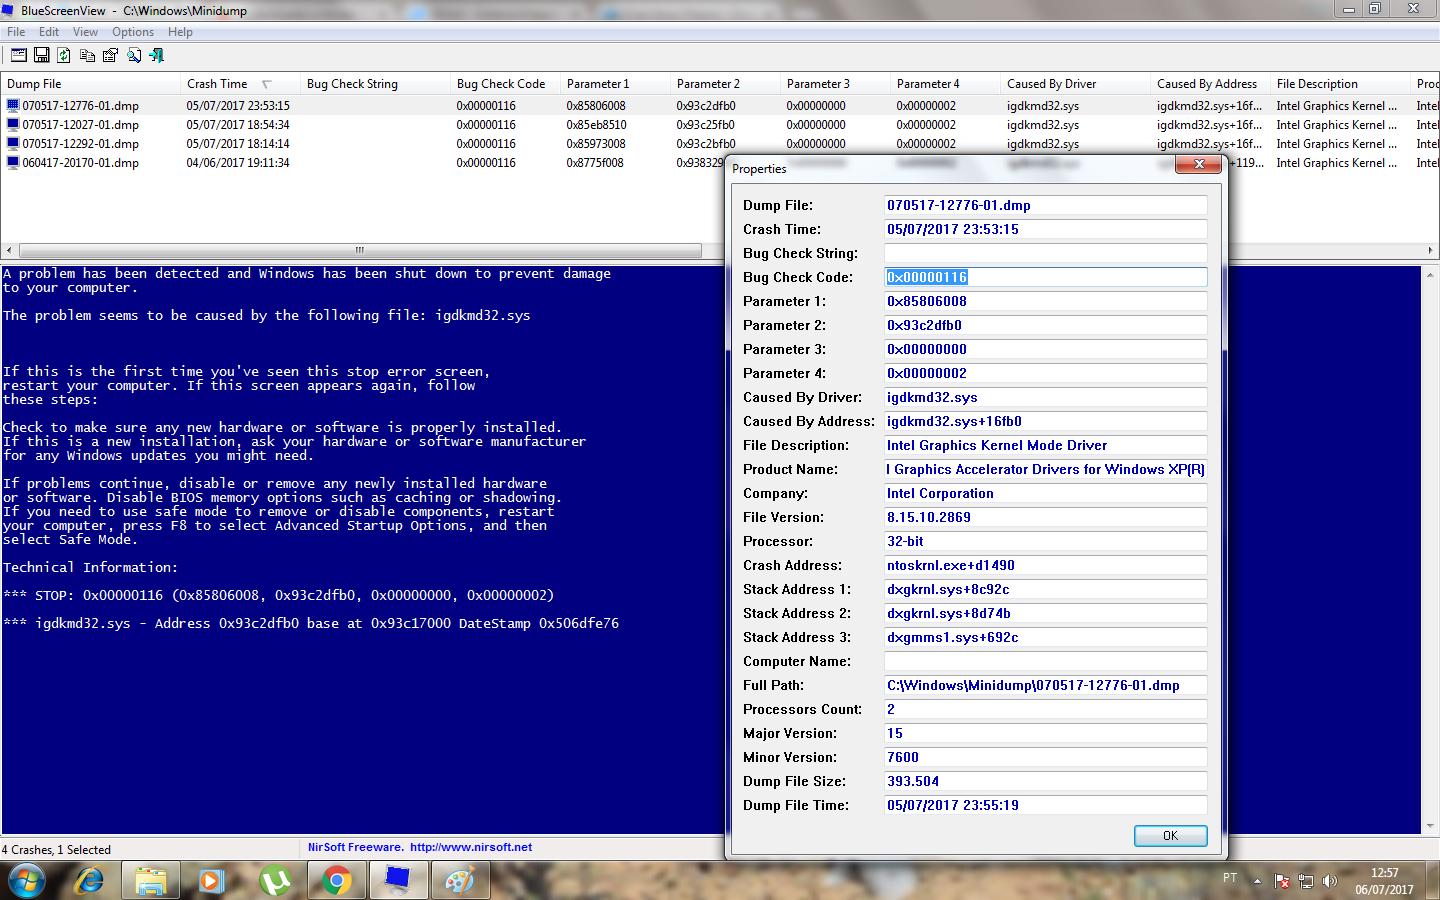Click the icon of dump 070517-12292-01.dmp
This screenshot has height=900, width=1440.
pos(13,143)
